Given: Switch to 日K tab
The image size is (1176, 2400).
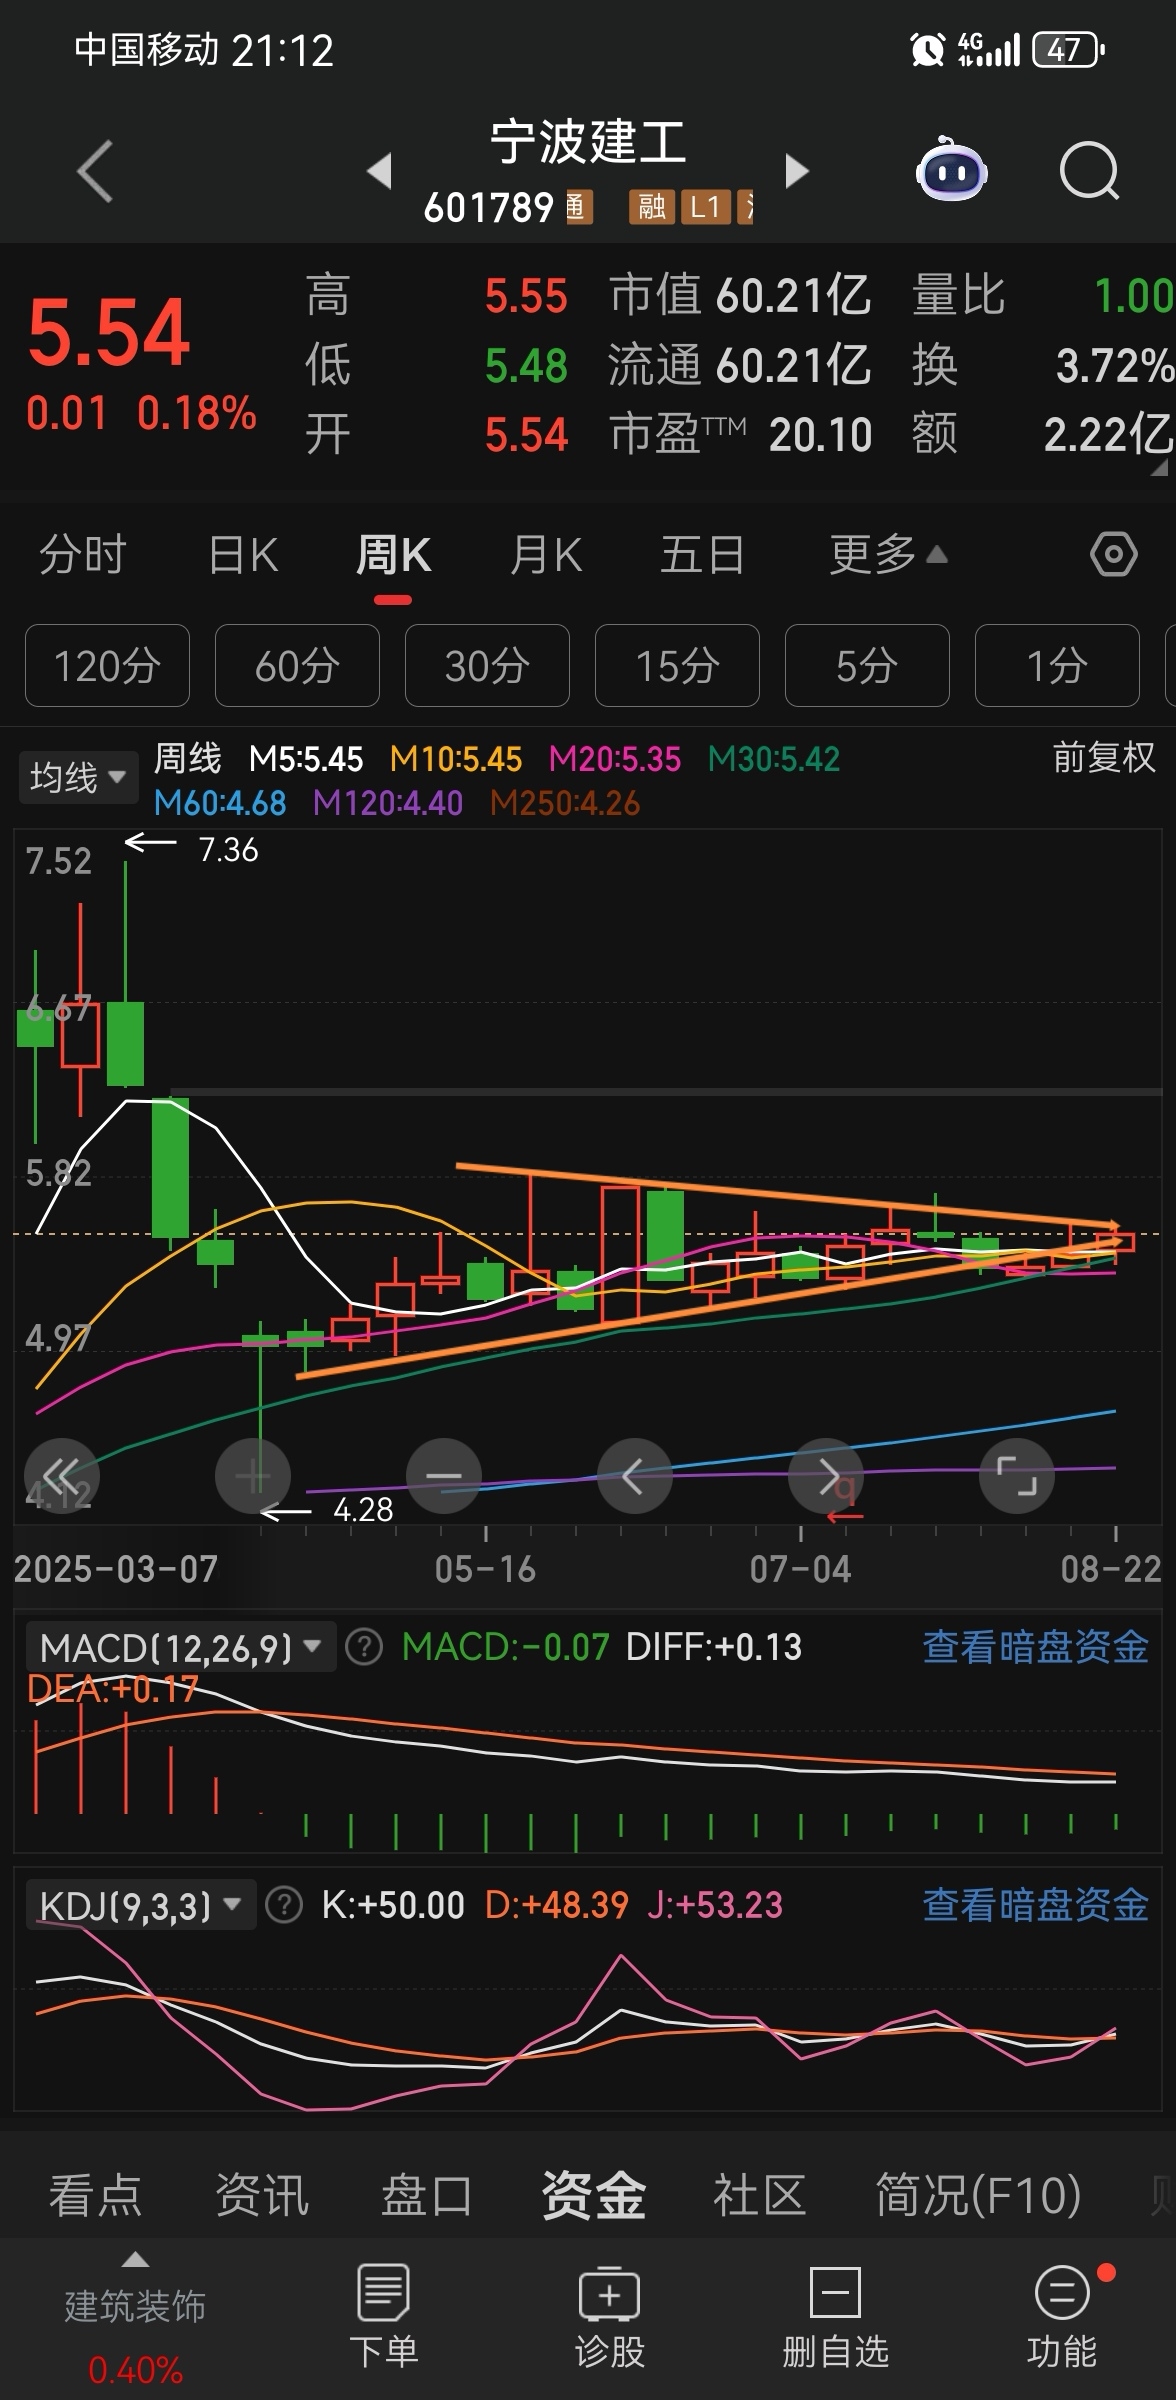Looking at the screenshot, I should coord(243,554).
